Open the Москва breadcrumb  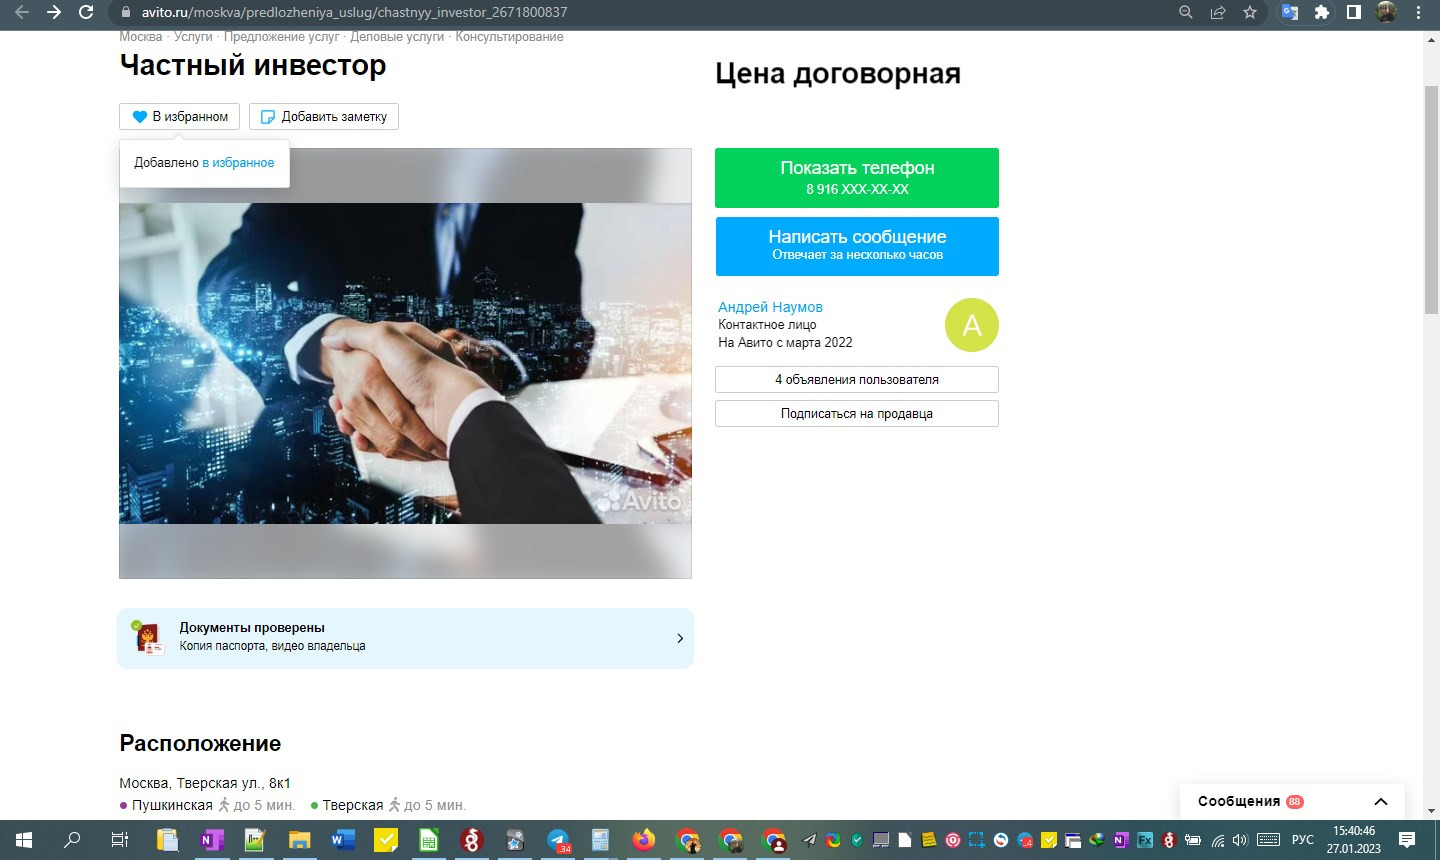(x=140, y=37)
